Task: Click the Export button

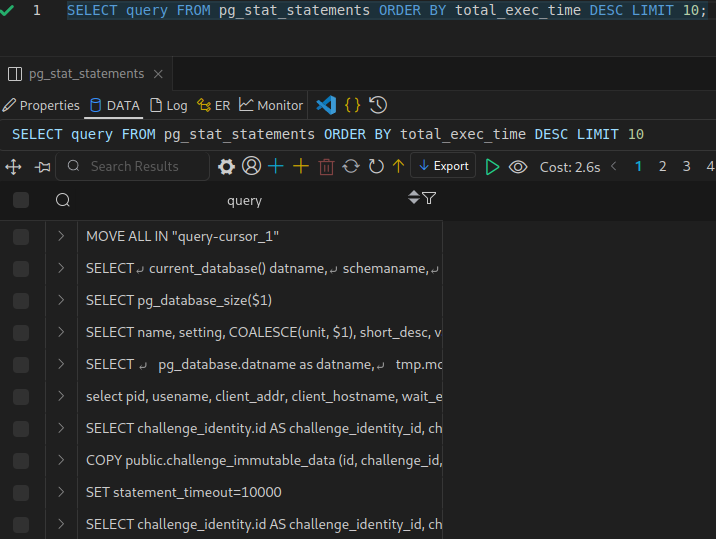Action: 443,166
